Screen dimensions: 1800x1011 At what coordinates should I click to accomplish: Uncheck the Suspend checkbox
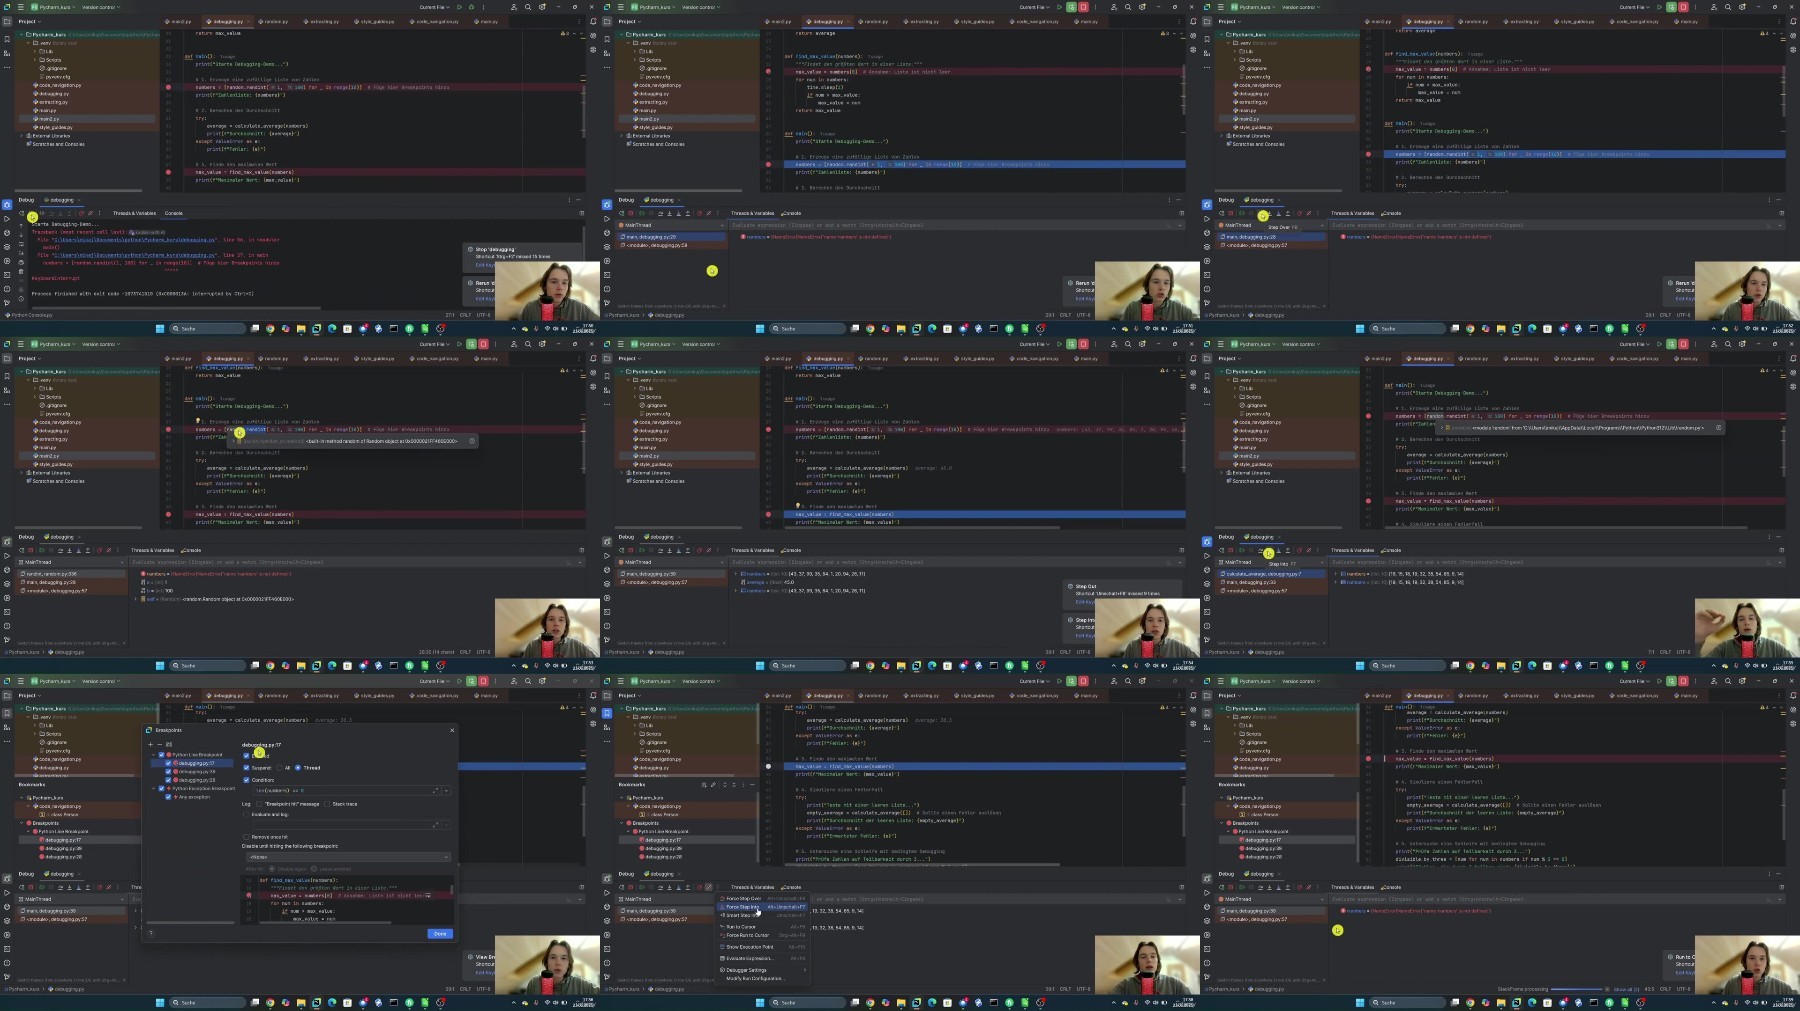246,768
